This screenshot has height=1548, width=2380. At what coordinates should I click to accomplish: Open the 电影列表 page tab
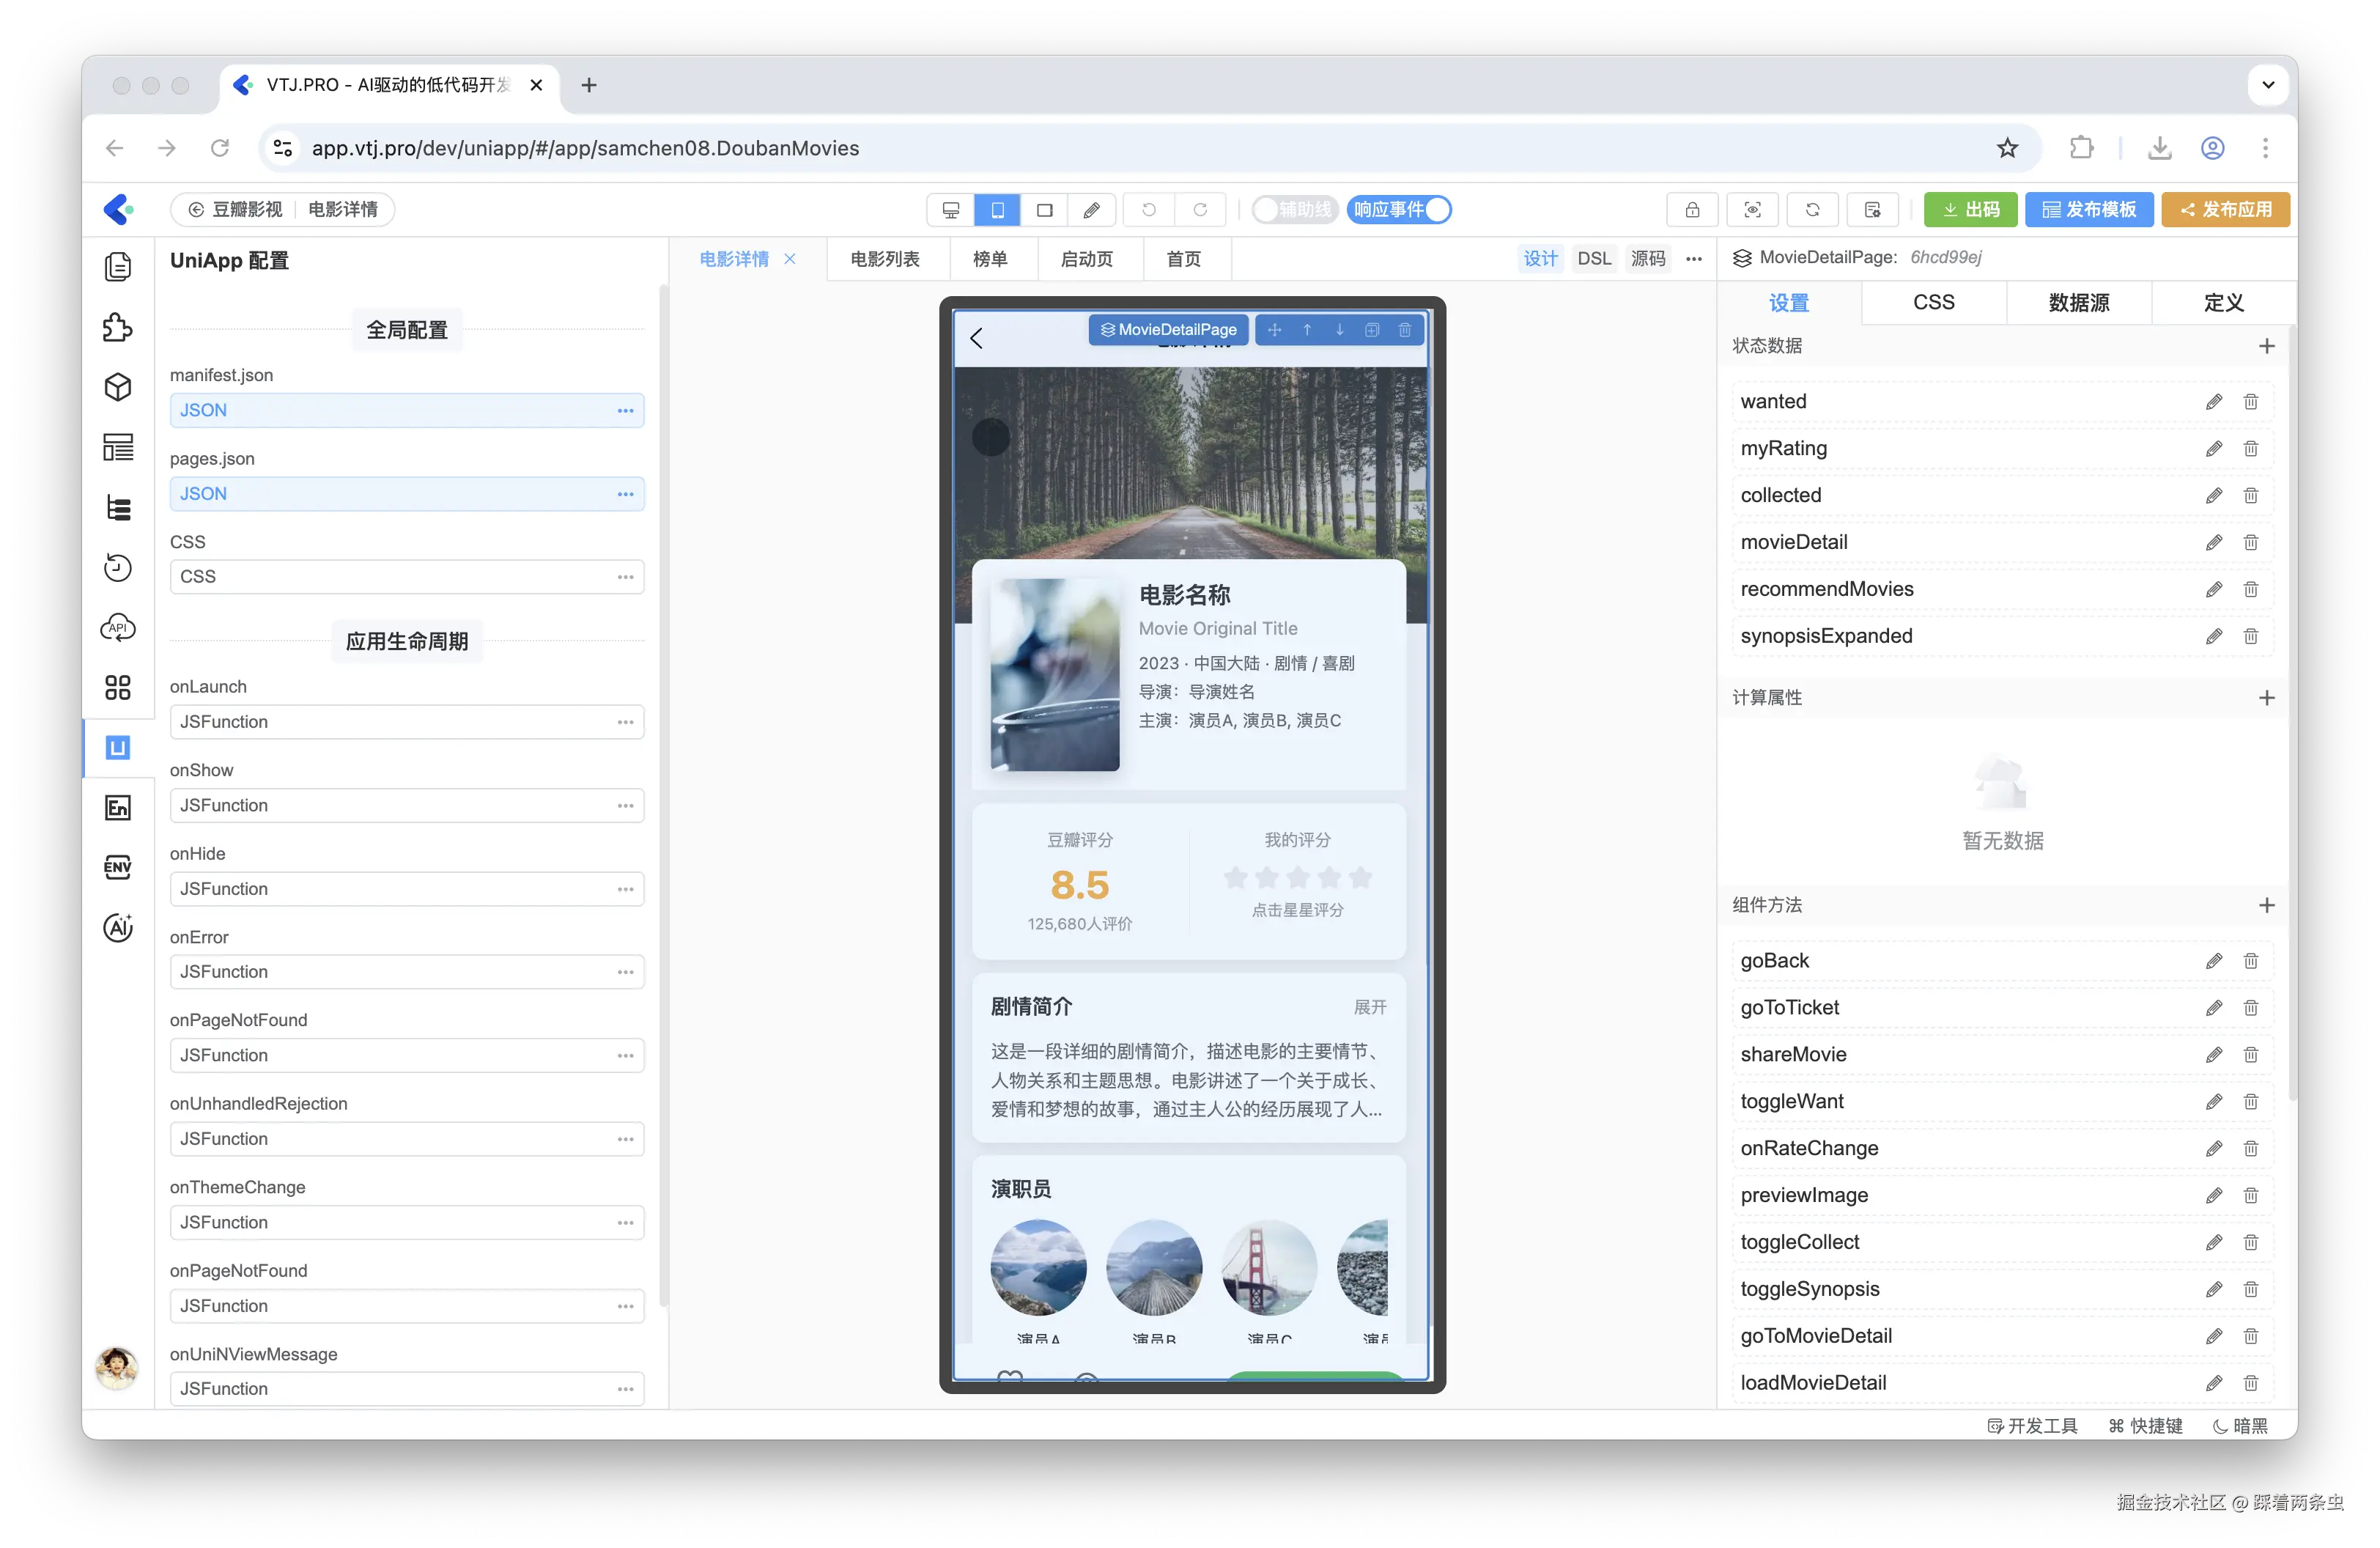tap(885, 259)
